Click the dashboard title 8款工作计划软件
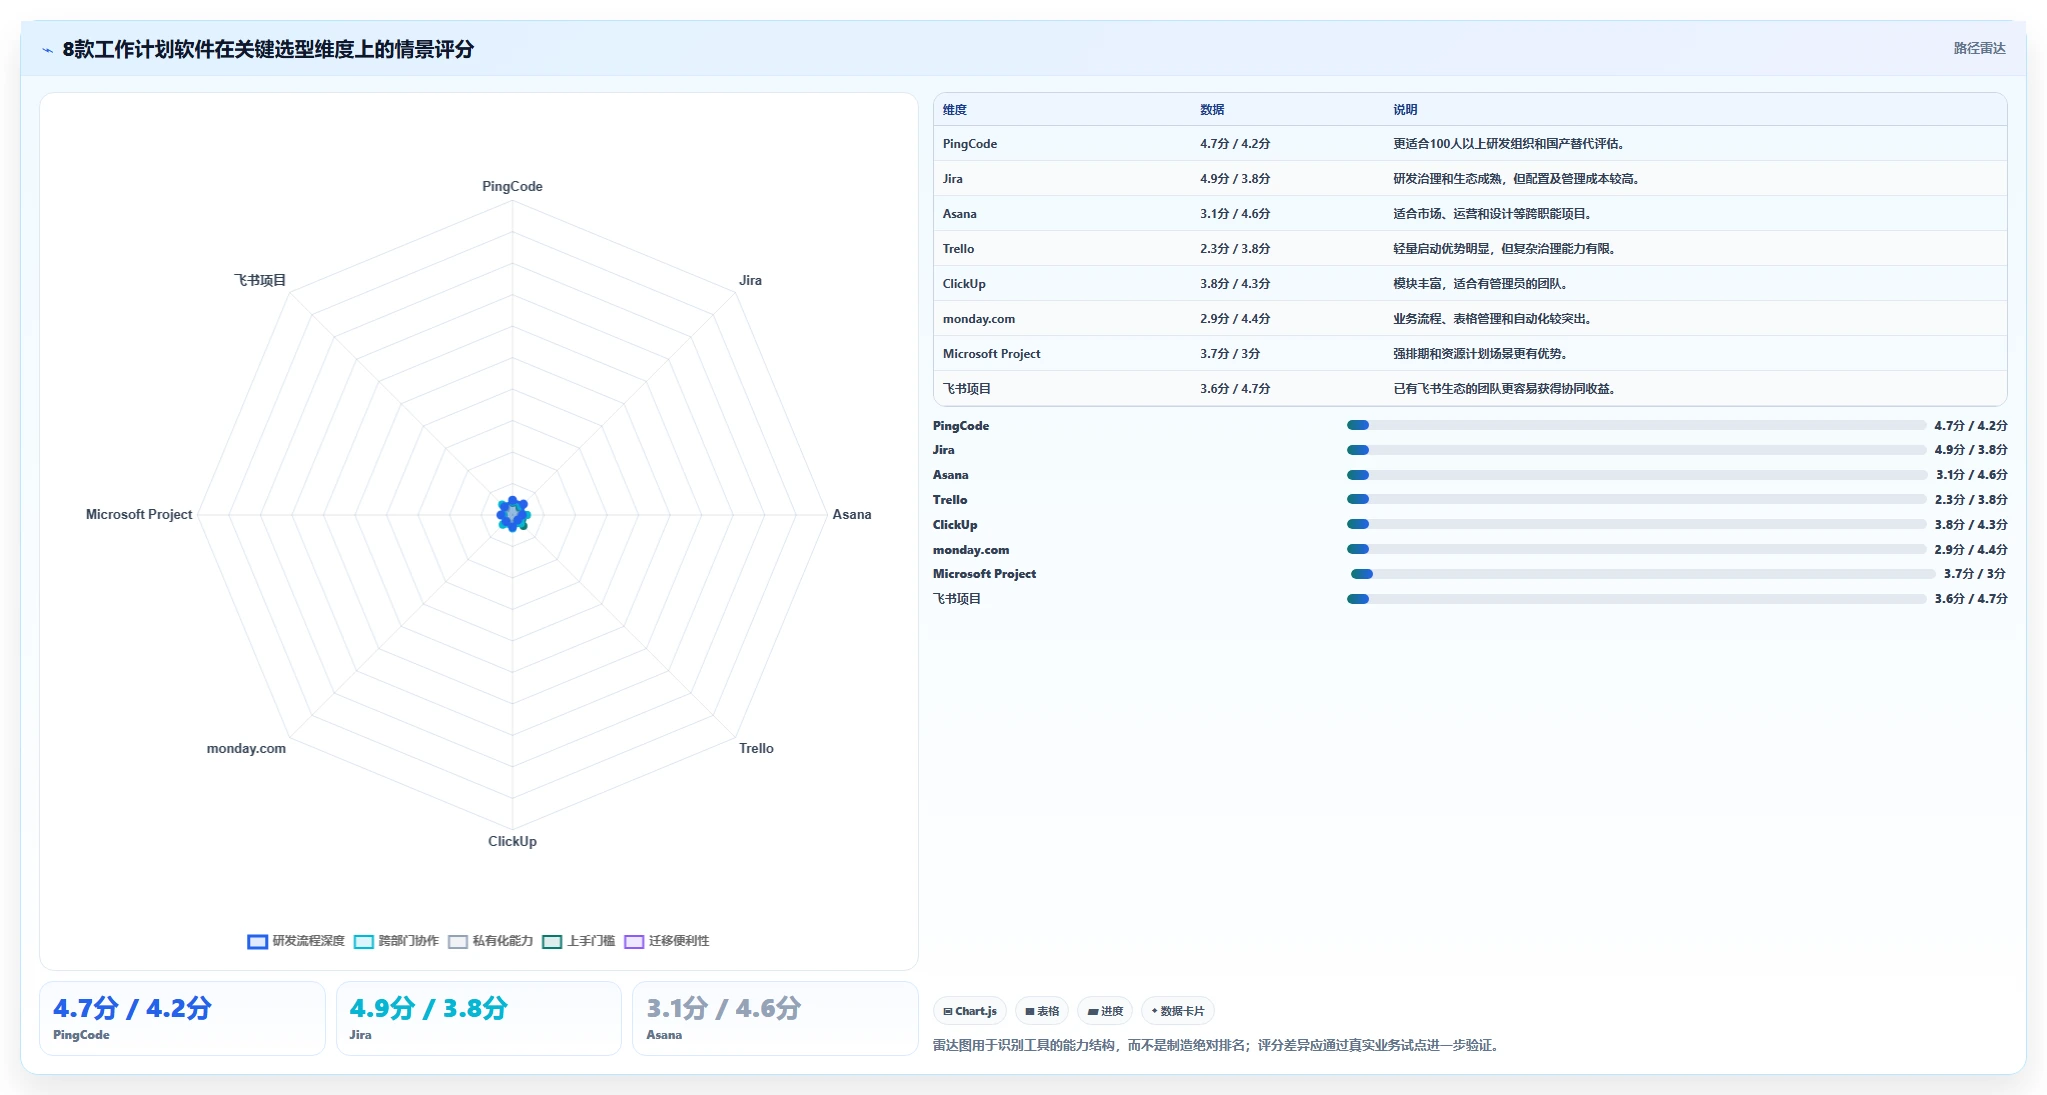This screenshot has height=1095, width=2047. (x=268, y=49)
